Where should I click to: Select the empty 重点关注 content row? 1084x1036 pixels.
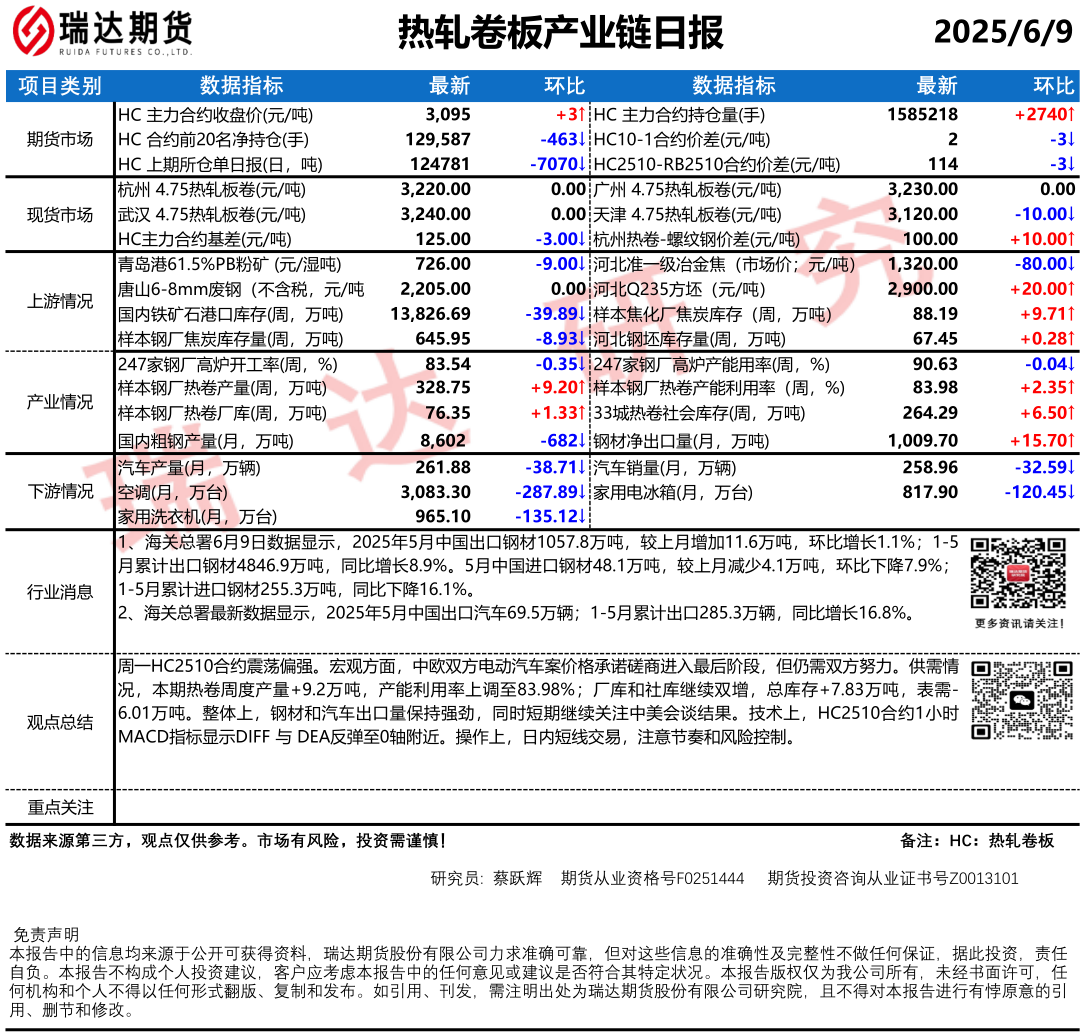click(597, 807)
